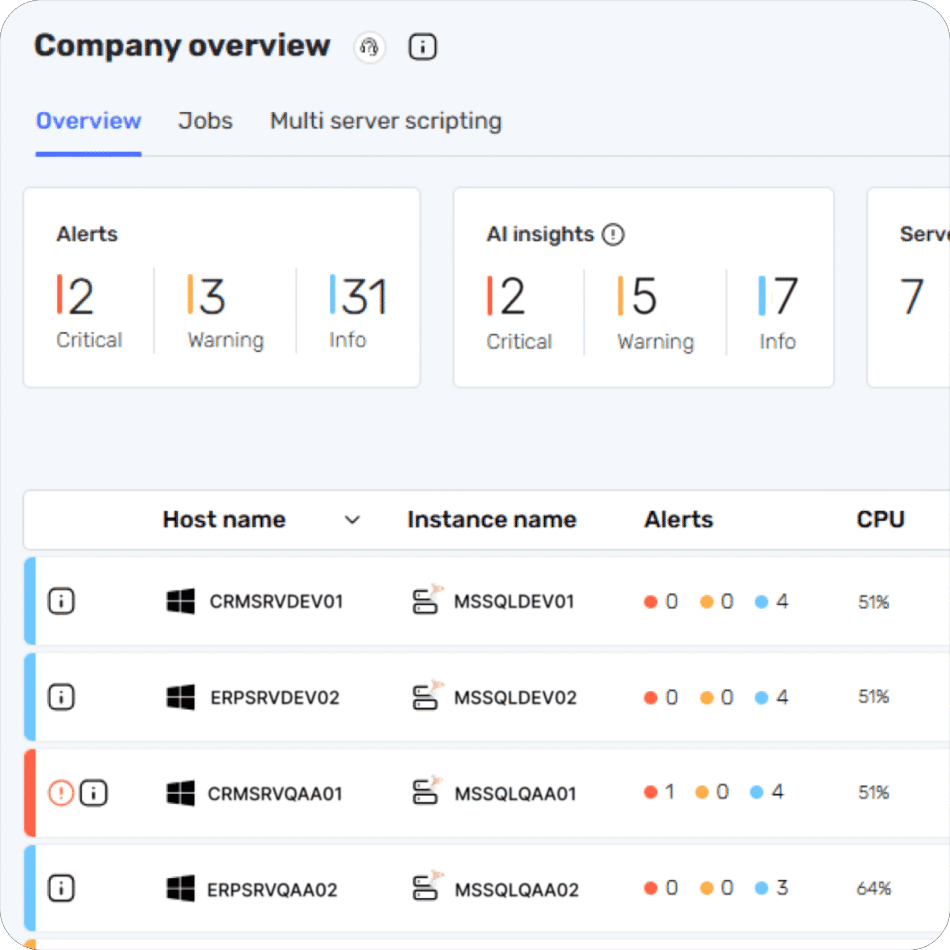Click the red critical alert icon on CRMSRVQAA01 row
The height and width of the screenshot is (950, 950).
coord(61,792)
